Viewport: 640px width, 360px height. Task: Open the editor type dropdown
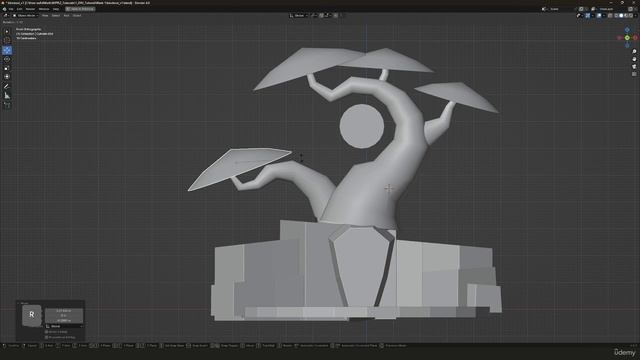click(6, 16)
